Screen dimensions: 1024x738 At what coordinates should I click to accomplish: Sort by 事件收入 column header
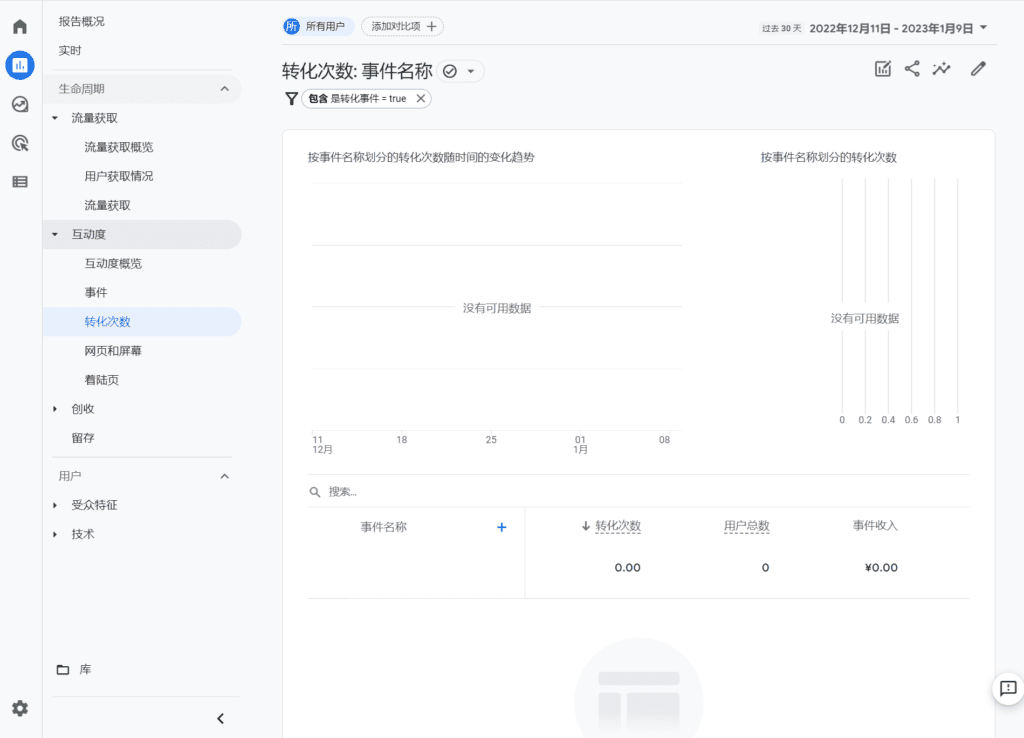coord(875,526)
